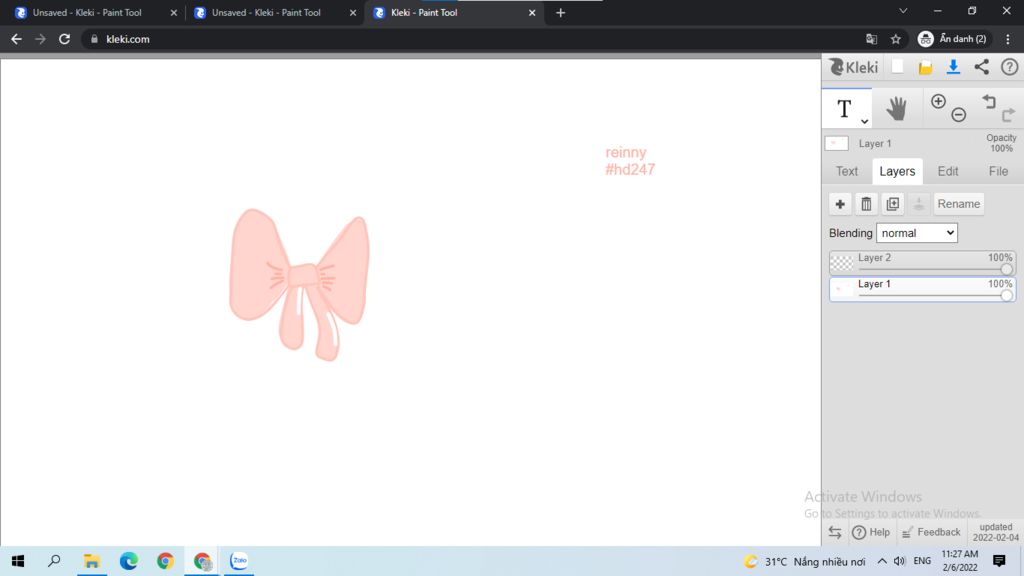This screenshot has height=576, width=1024.
Task: Click the zoom in icon
Action: (x=938, y=101)
